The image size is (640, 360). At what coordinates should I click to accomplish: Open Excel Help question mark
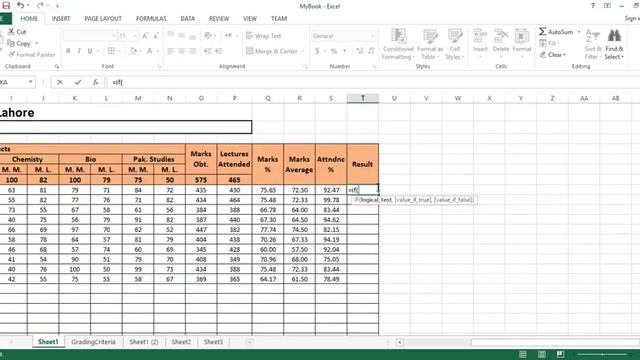[x=592, y=6]
